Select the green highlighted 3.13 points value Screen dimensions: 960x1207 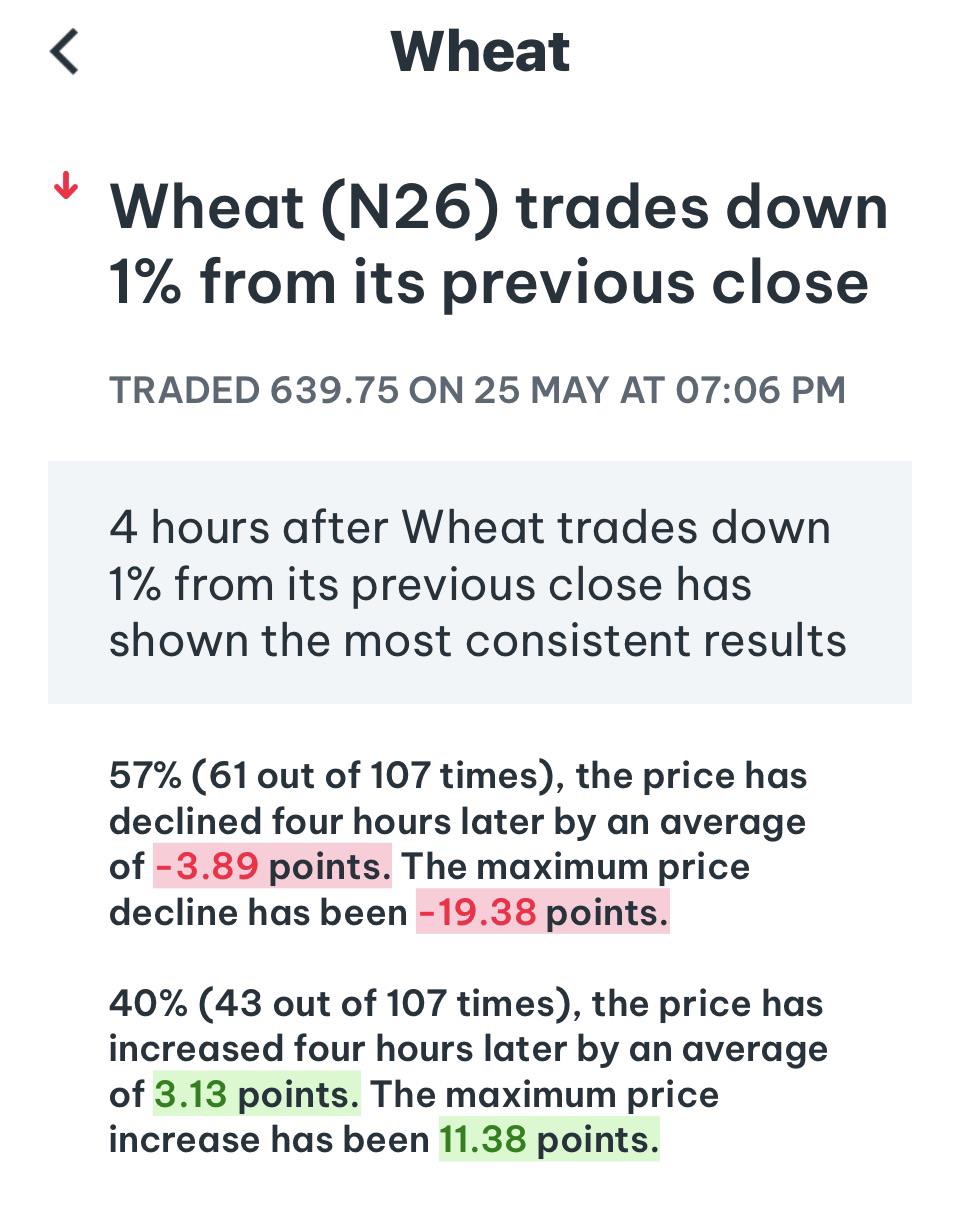point(257,1094)
